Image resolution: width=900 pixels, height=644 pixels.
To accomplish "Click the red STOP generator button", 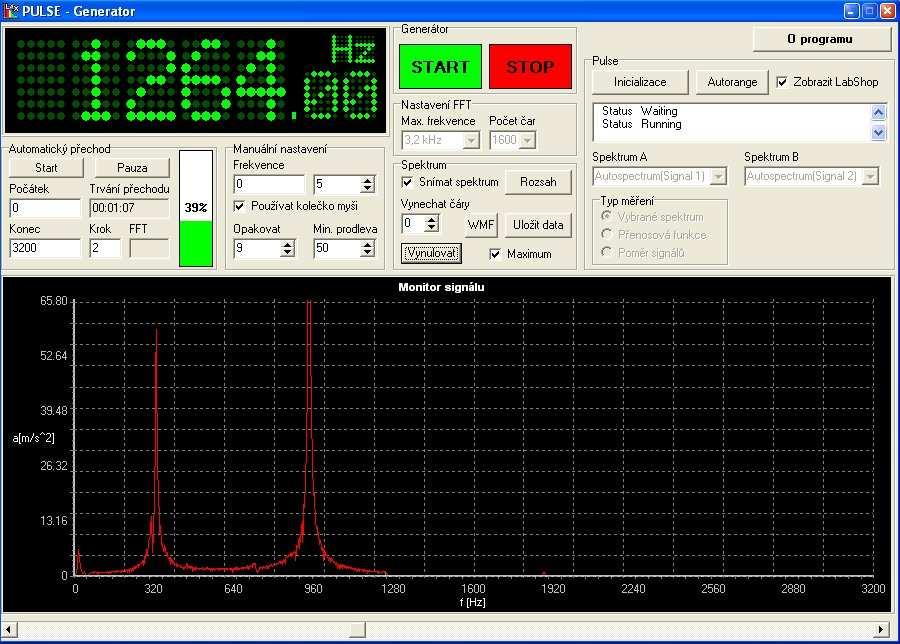I will [530, 67].
